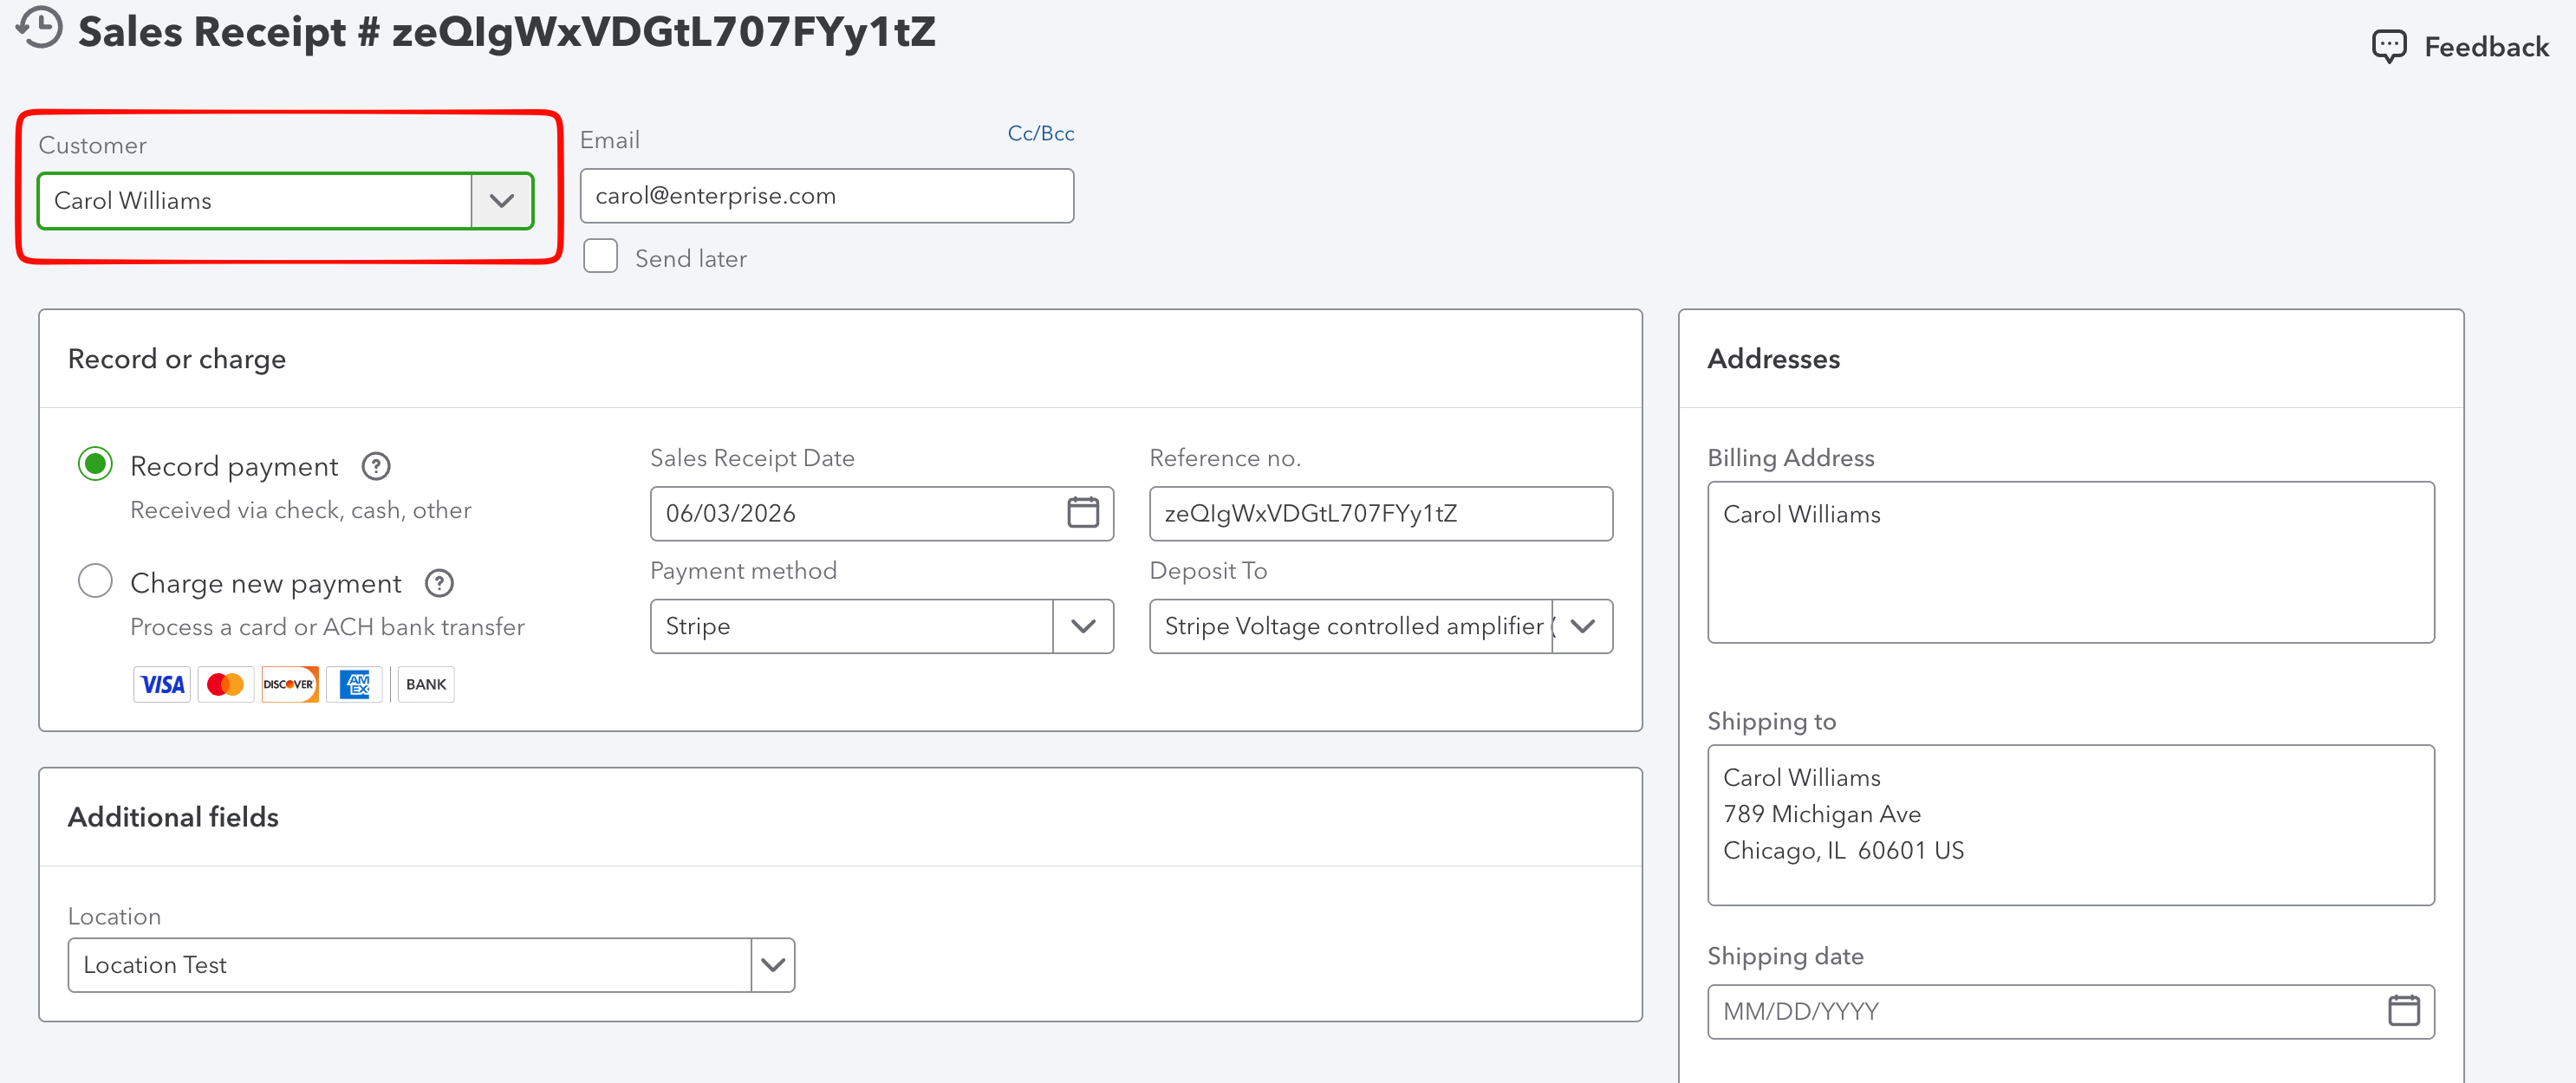Click the Feedback speech bubble icon
Image resolution: width=2576 pixels, height=1083 pixels.
tap(2389, 47)
